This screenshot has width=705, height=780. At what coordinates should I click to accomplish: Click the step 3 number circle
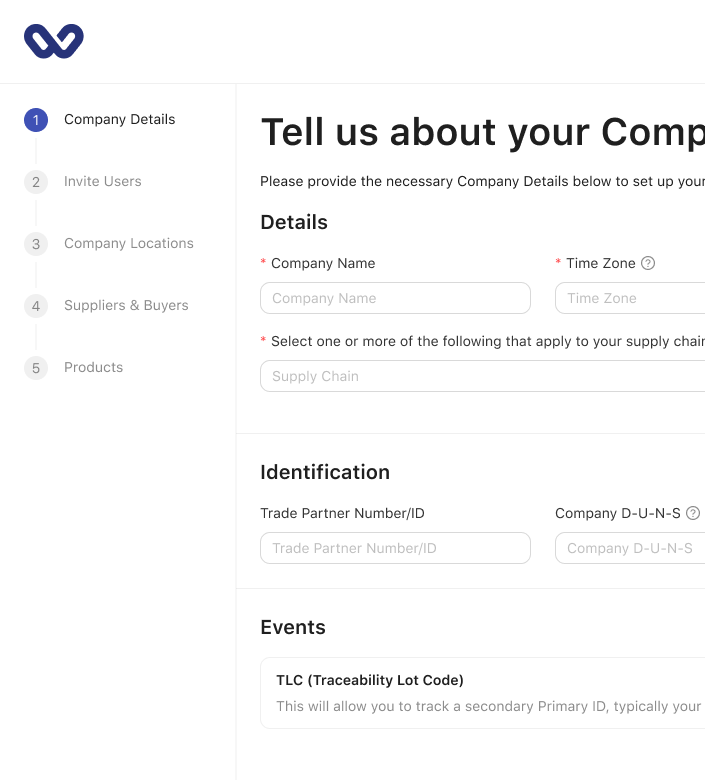(x=36, y=244)
